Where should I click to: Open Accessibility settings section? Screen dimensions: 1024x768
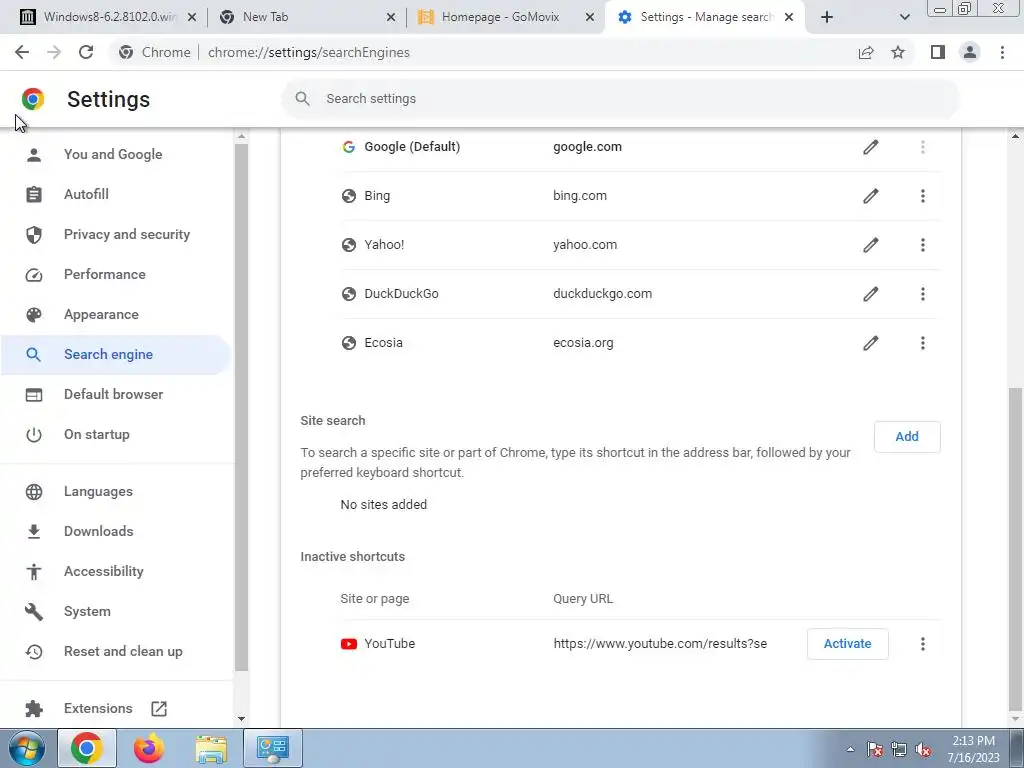coord(116,571)
